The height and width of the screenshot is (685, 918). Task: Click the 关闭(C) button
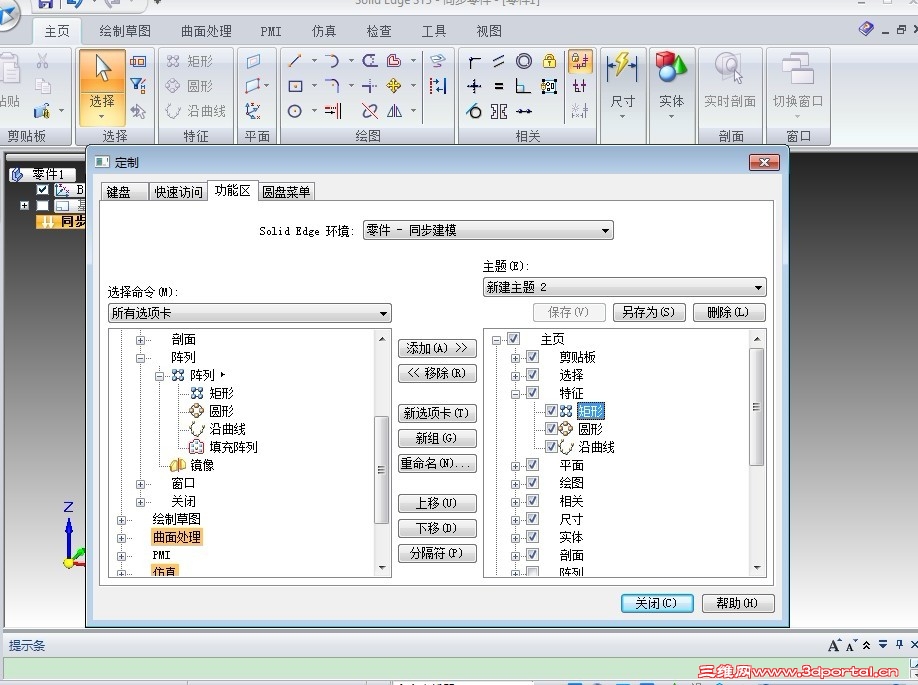[657, 603]
